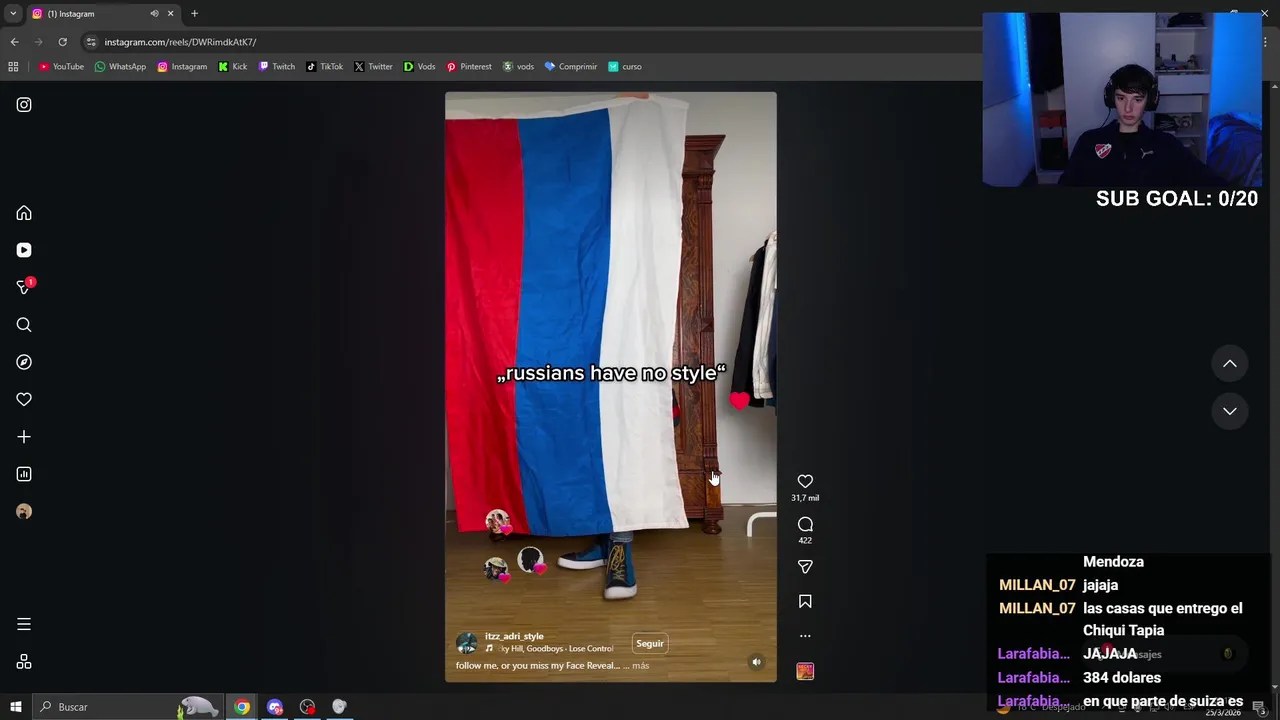
Task: Open the Pinterest bookmark
Action: 469,67
